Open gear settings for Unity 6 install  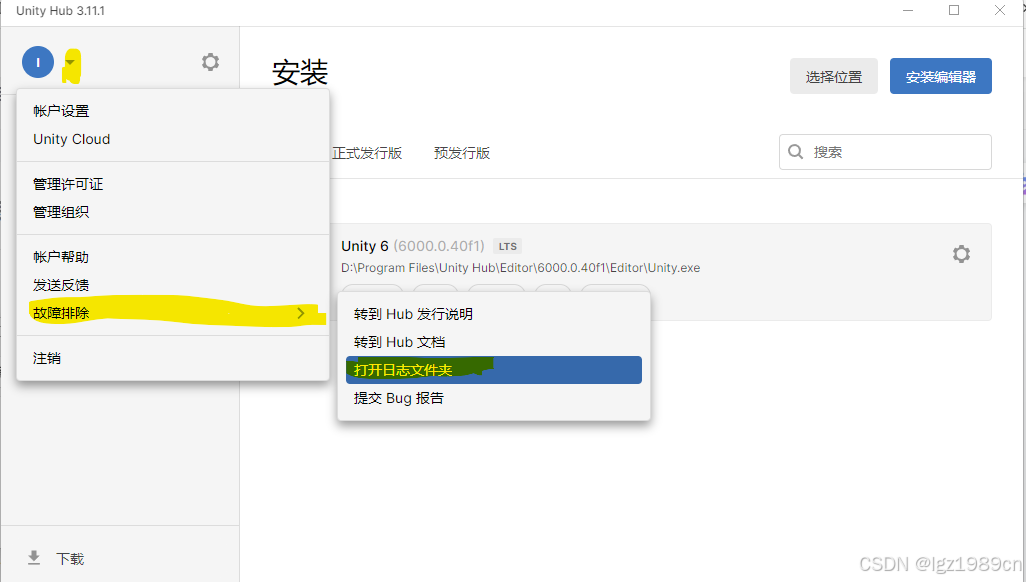tap(961, 254)
